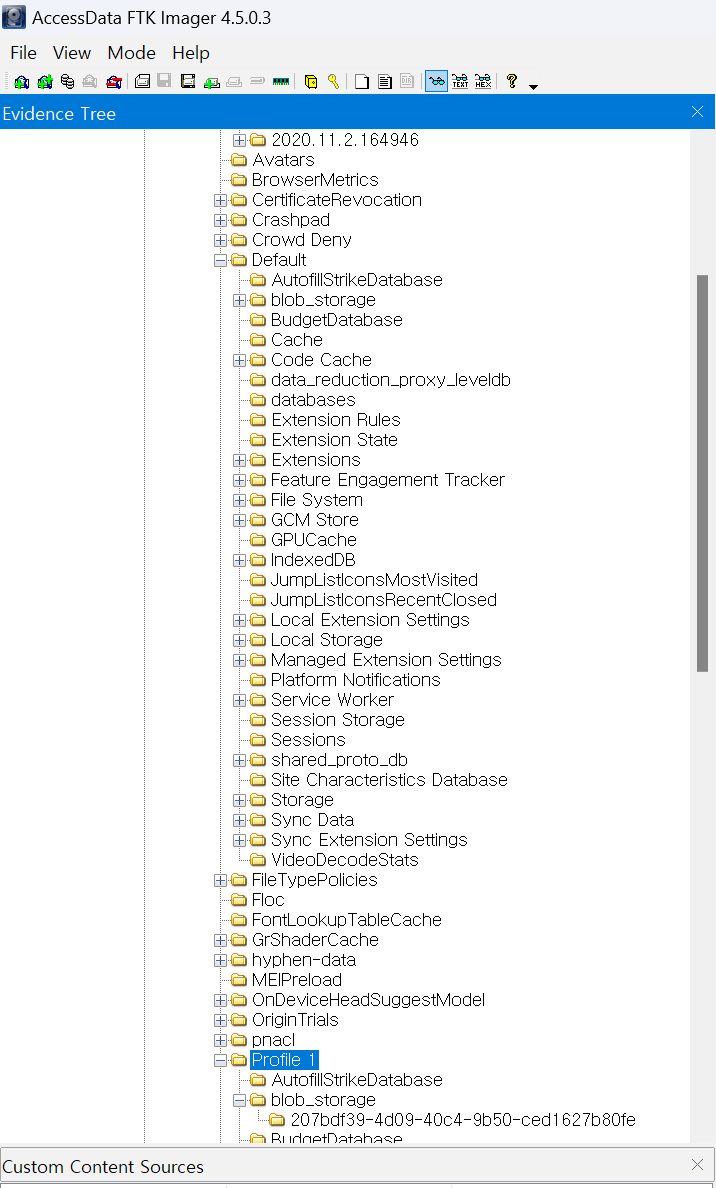Image resolution: width=716 pixels, height=1188 pixels.
Task: Collapse the Default folder node
Action: pos(220,260)
